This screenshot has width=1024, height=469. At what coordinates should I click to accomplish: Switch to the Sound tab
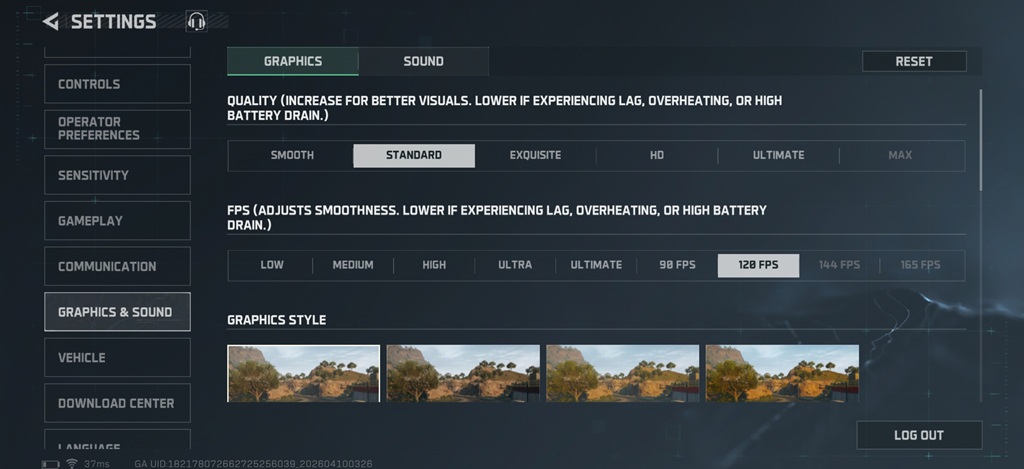point(423,61)
